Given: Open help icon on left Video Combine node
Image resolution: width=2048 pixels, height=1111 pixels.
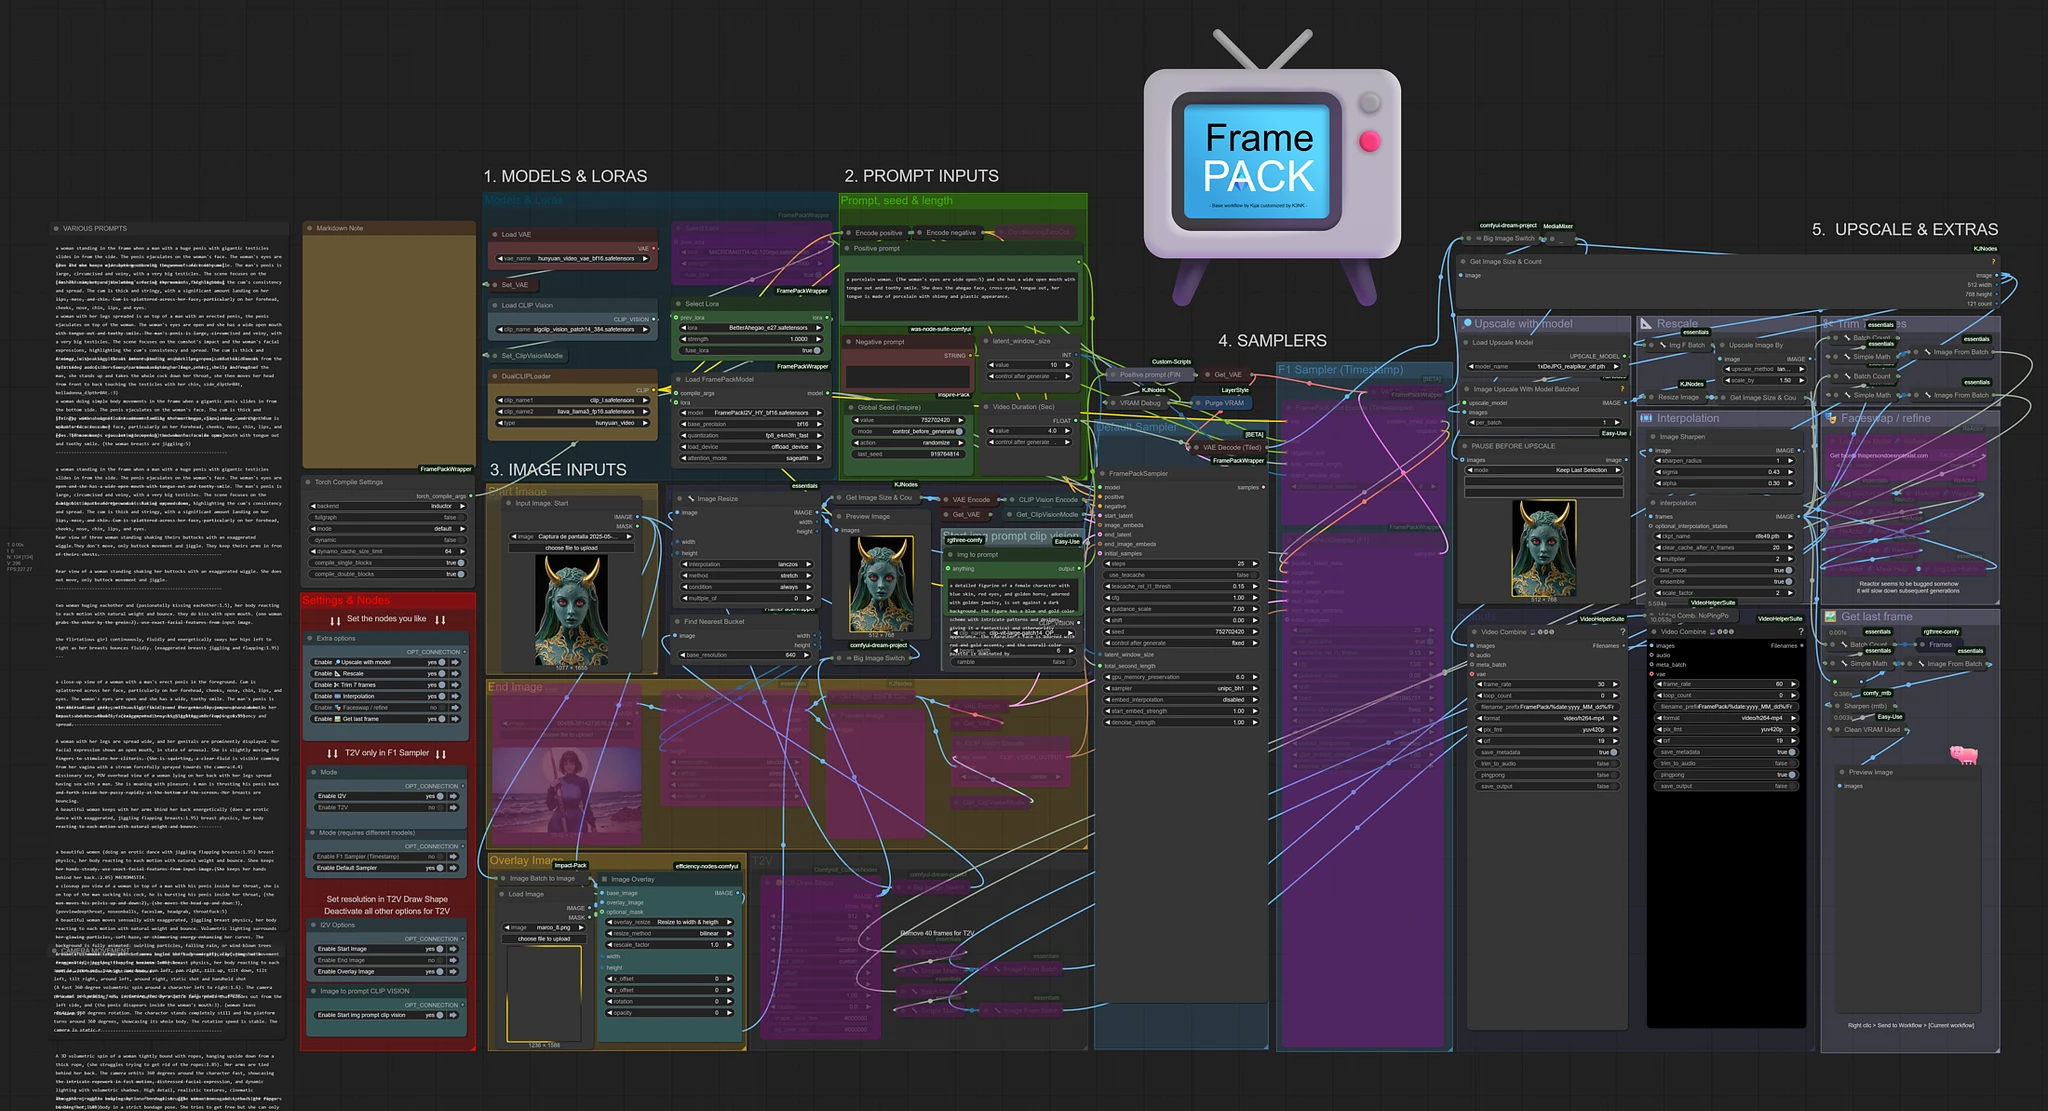Looking at the screenshot, I should pos(1622,632).
